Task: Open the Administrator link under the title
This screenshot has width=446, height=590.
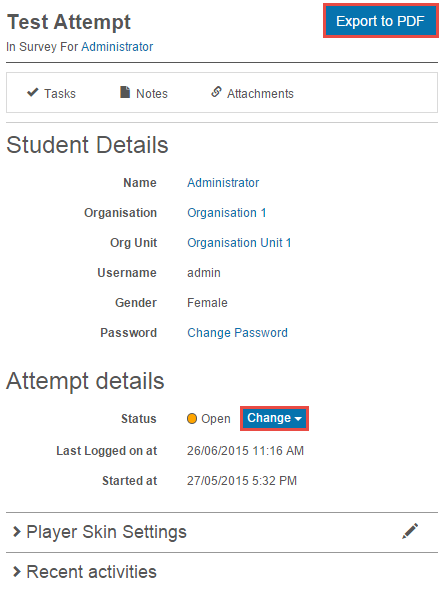Action: [117, 47]
